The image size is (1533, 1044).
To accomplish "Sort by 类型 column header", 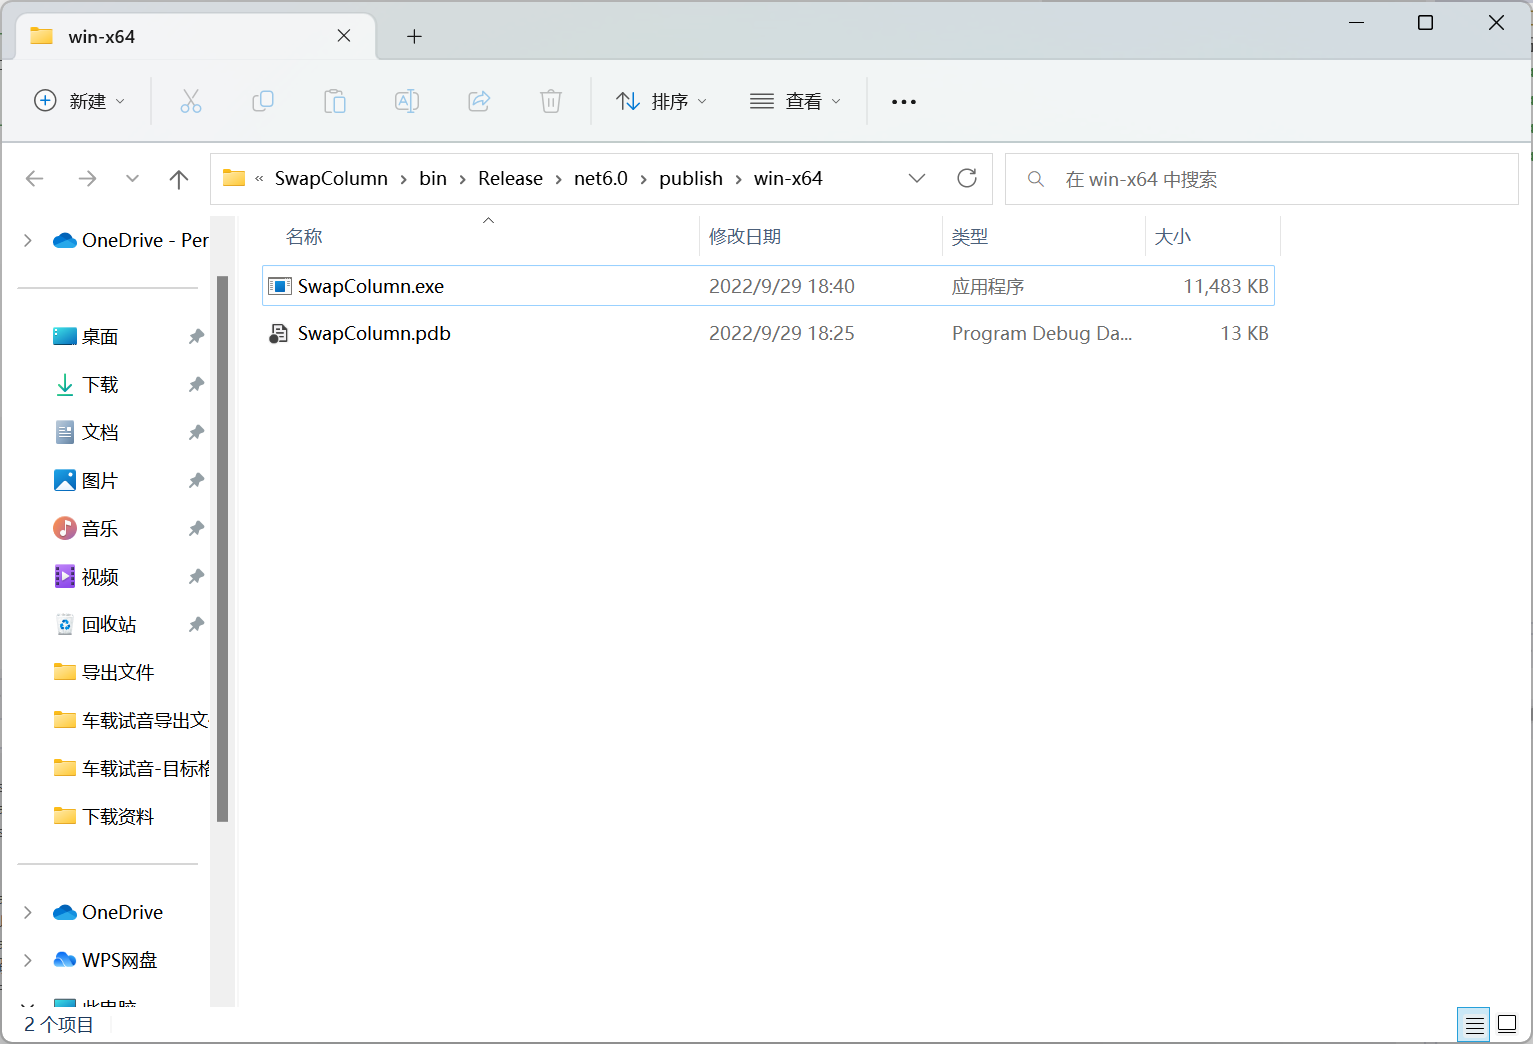I will point(970,237).
